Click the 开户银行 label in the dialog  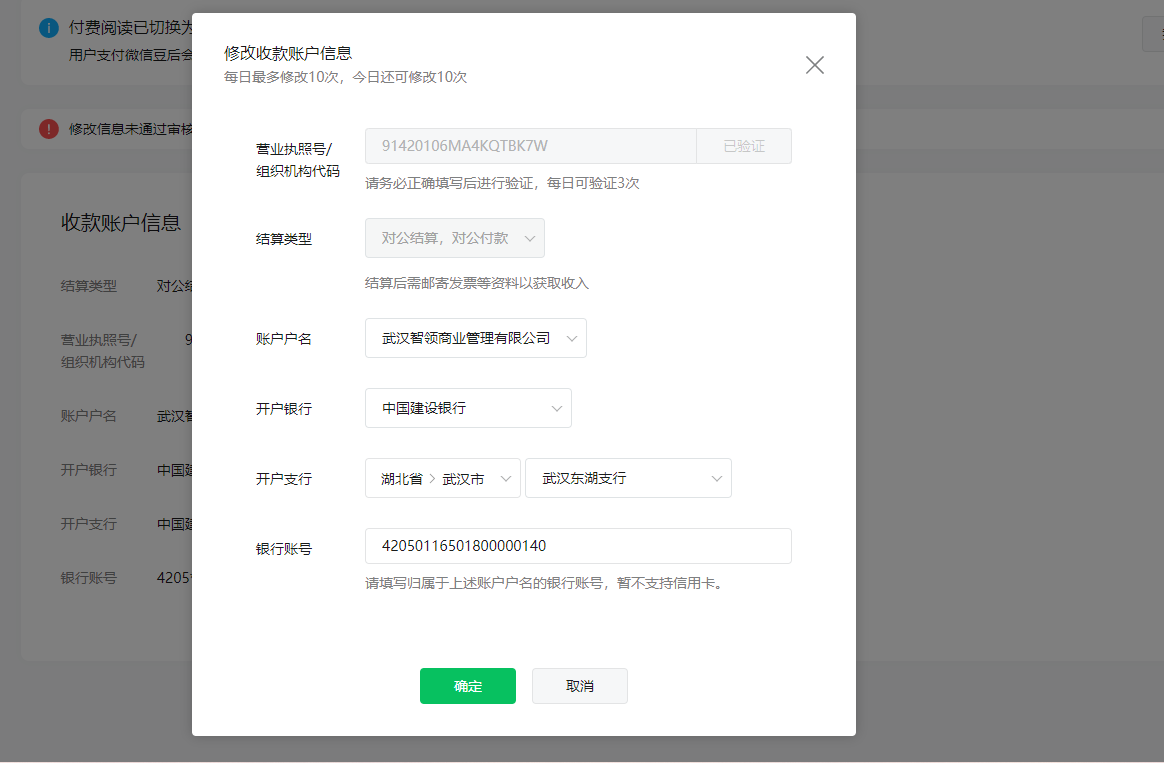coord(284,409)
